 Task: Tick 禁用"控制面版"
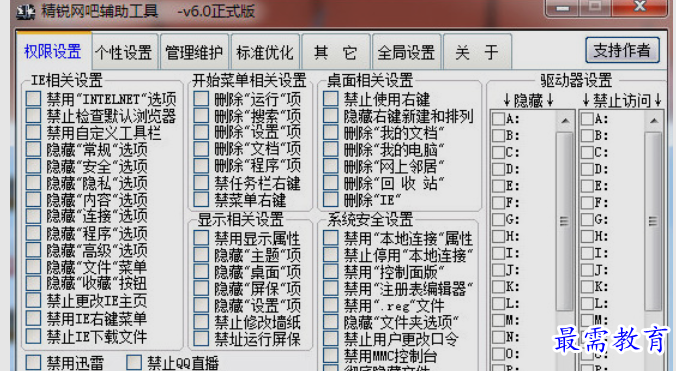(331, 271)
